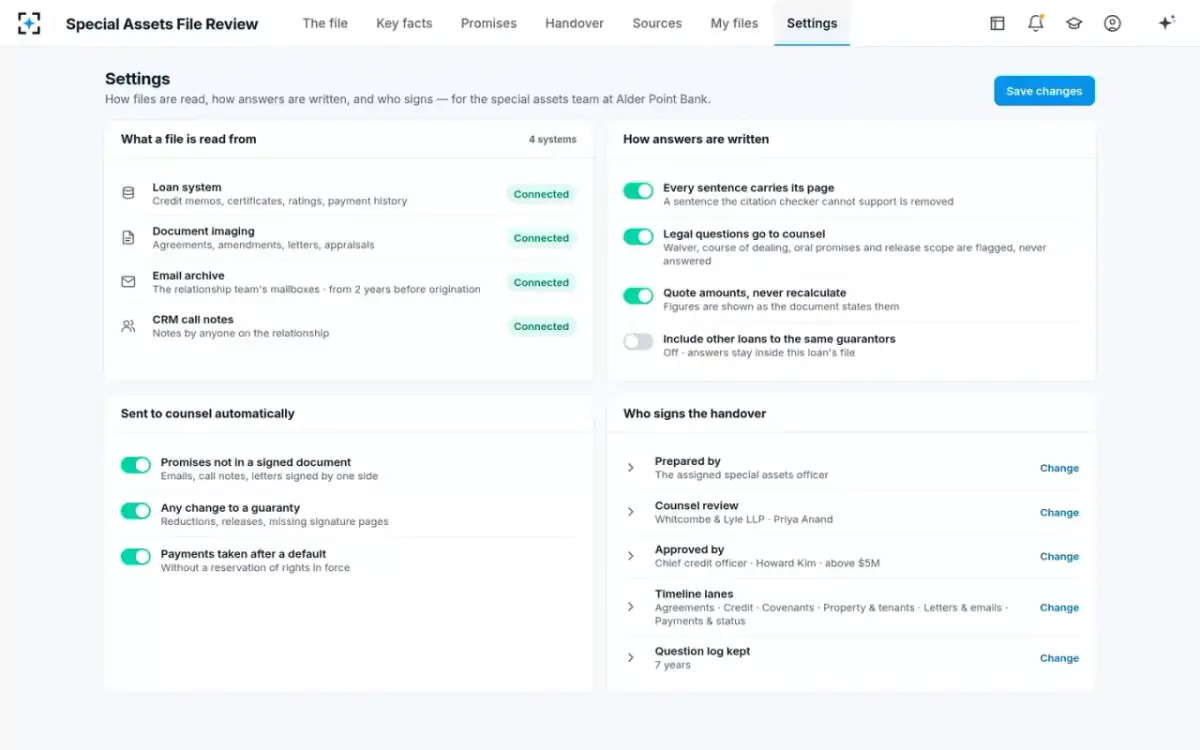The image size is (1200, 750).
Task: Open The file tab
Action: point(325,23)
